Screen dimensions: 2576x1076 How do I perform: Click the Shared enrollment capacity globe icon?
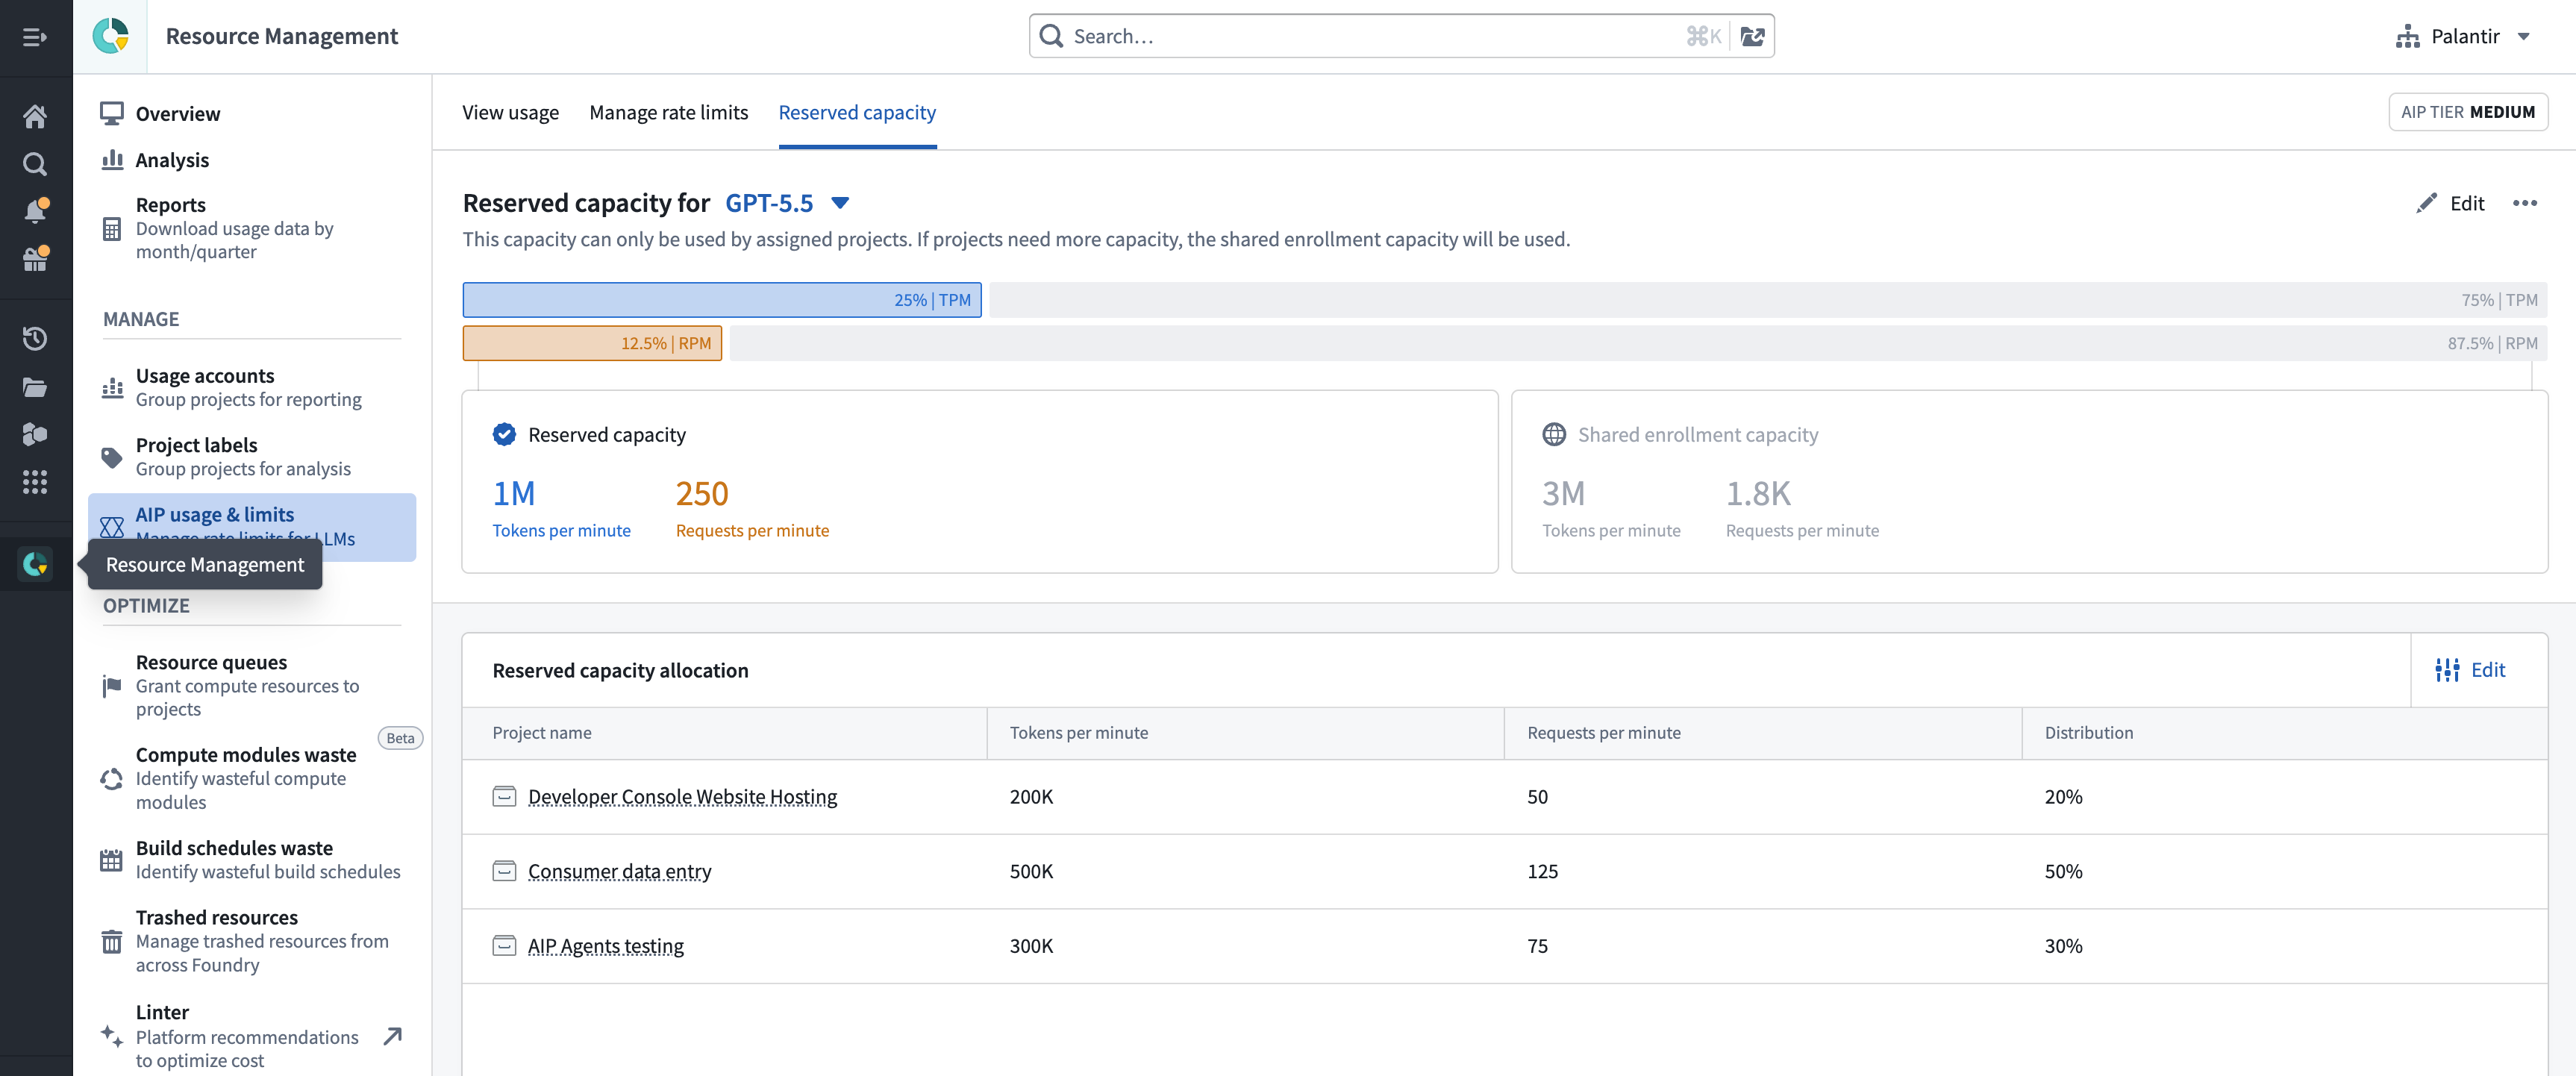coord(1554,434)
